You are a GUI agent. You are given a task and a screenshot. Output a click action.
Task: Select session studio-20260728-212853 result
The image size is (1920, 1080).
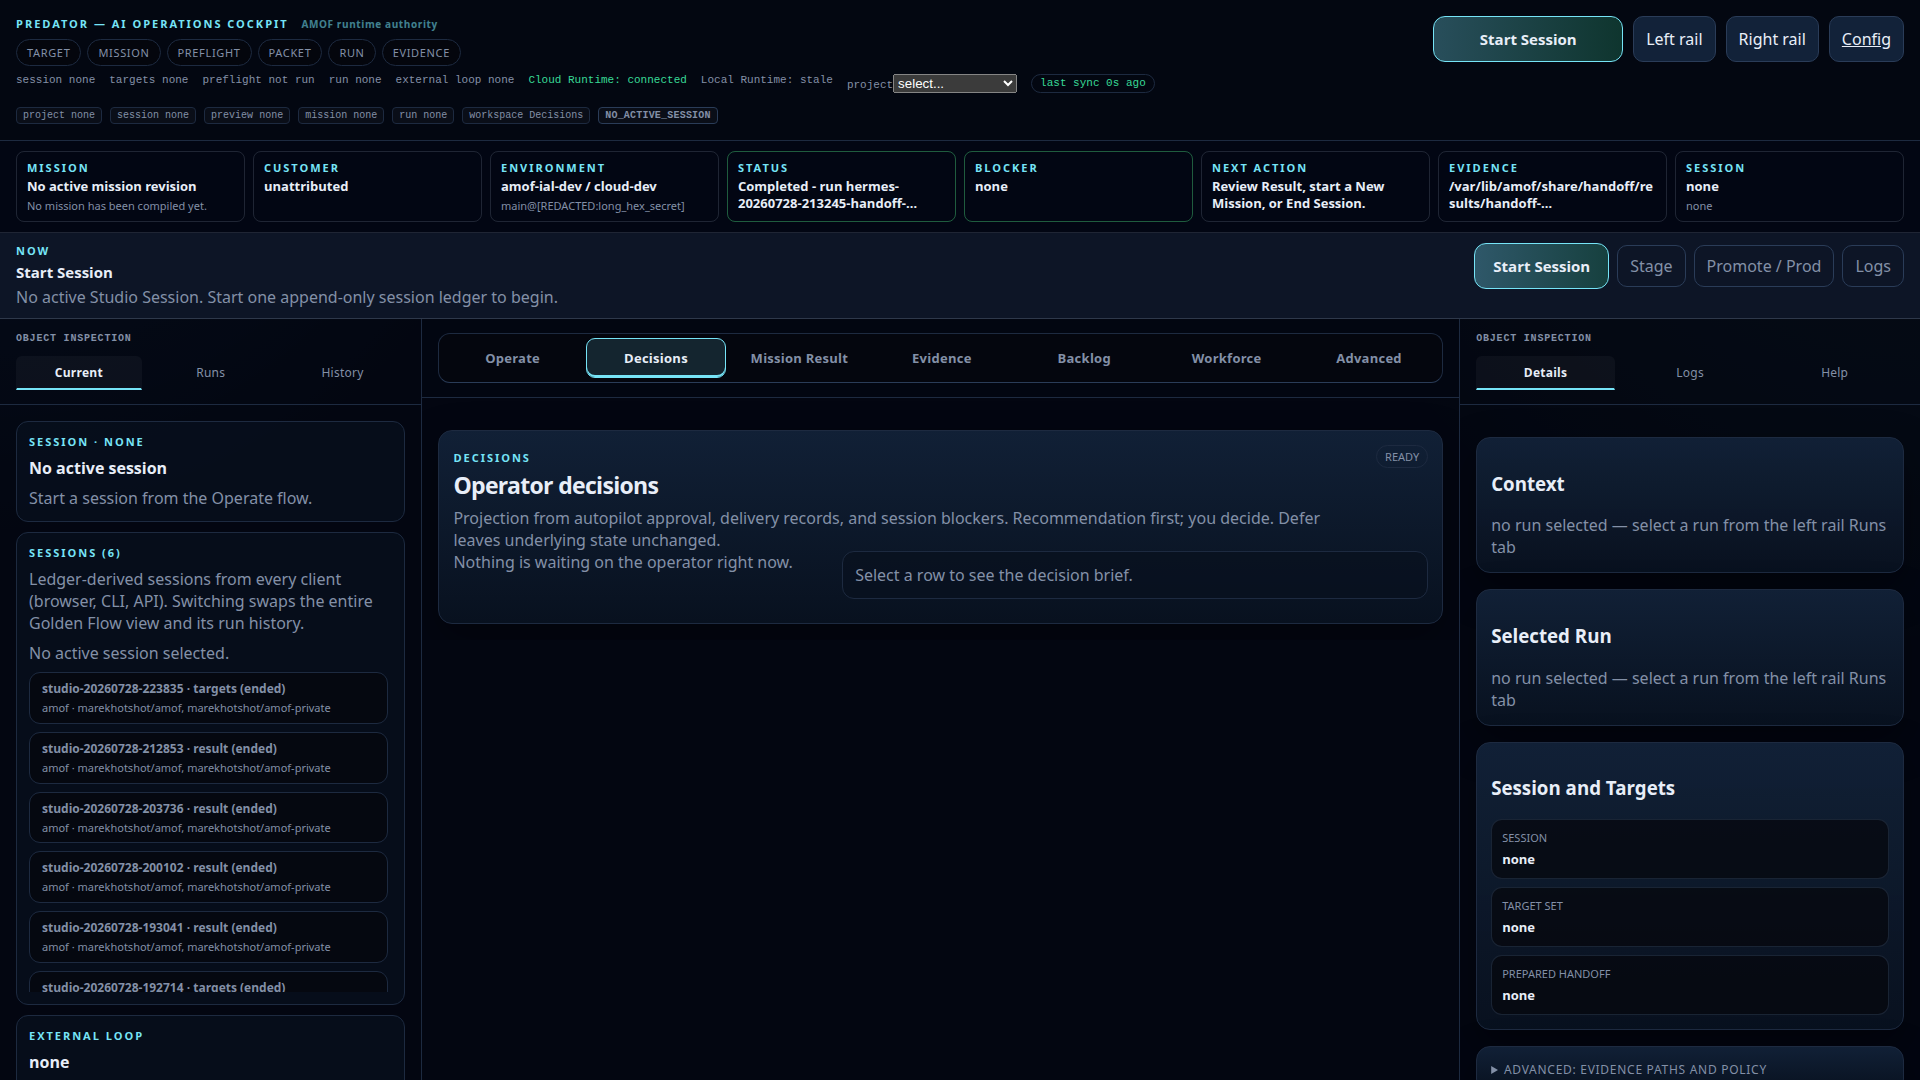click(x=208, y=758)
